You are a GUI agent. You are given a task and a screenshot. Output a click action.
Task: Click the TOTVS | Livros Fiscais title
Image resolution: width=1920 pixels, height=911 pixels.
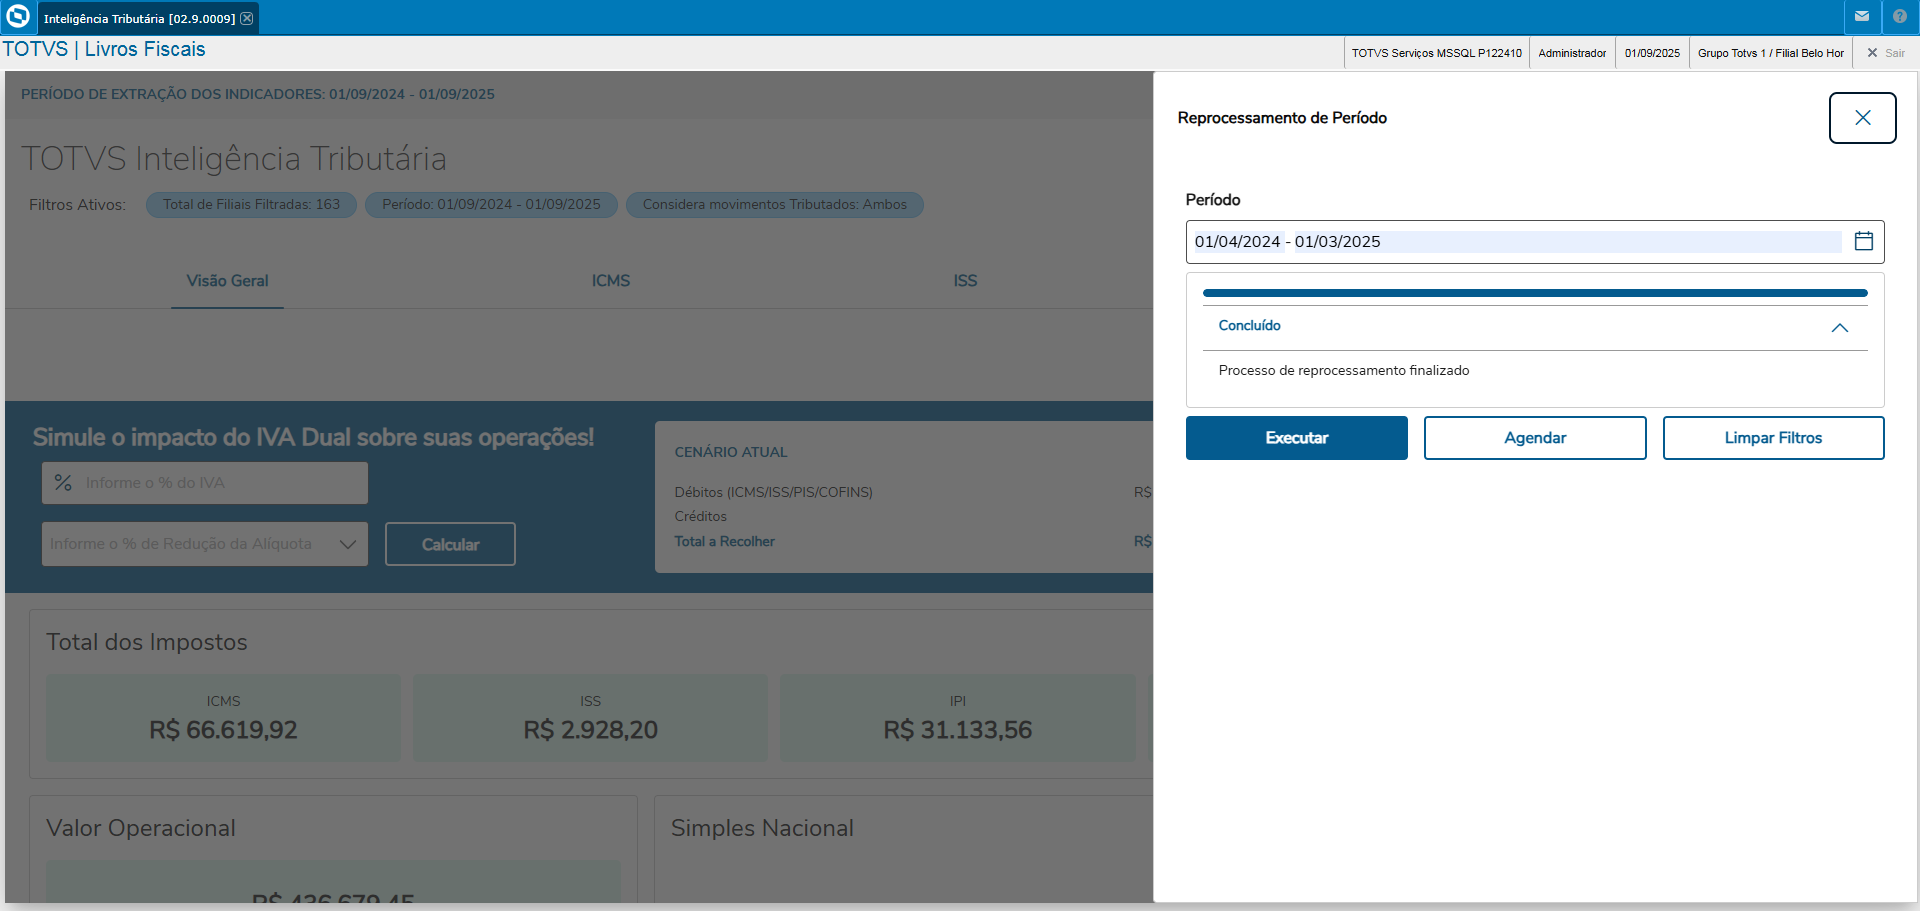coord(104,49)
